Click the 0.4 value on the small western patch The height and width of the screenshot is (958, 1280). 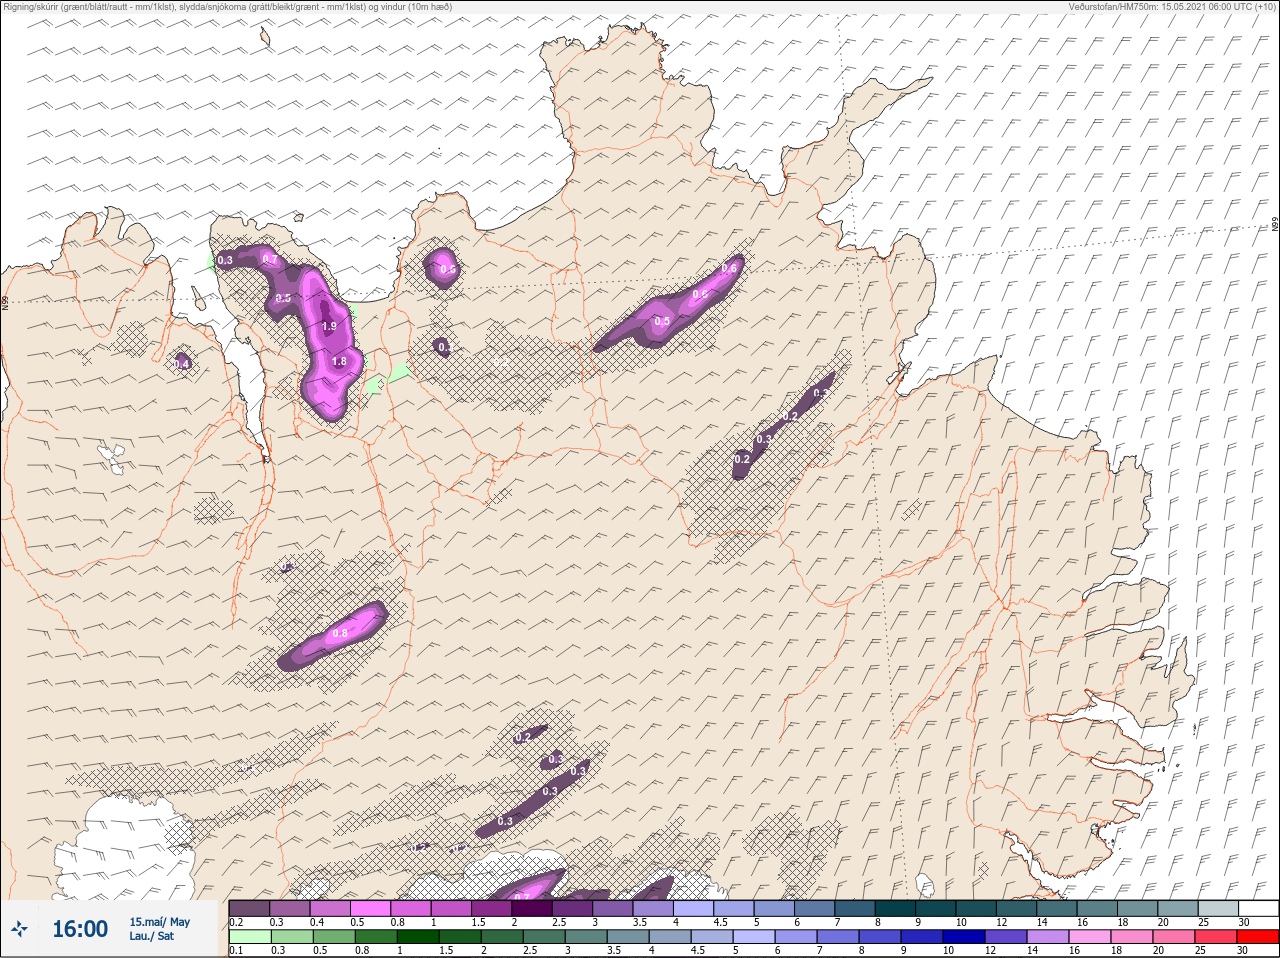coord(182,364)
